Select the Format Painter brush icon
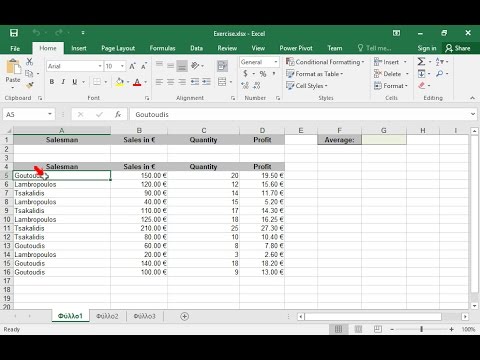The width and height of the screenshot is (480, 360). coord(30,85)
